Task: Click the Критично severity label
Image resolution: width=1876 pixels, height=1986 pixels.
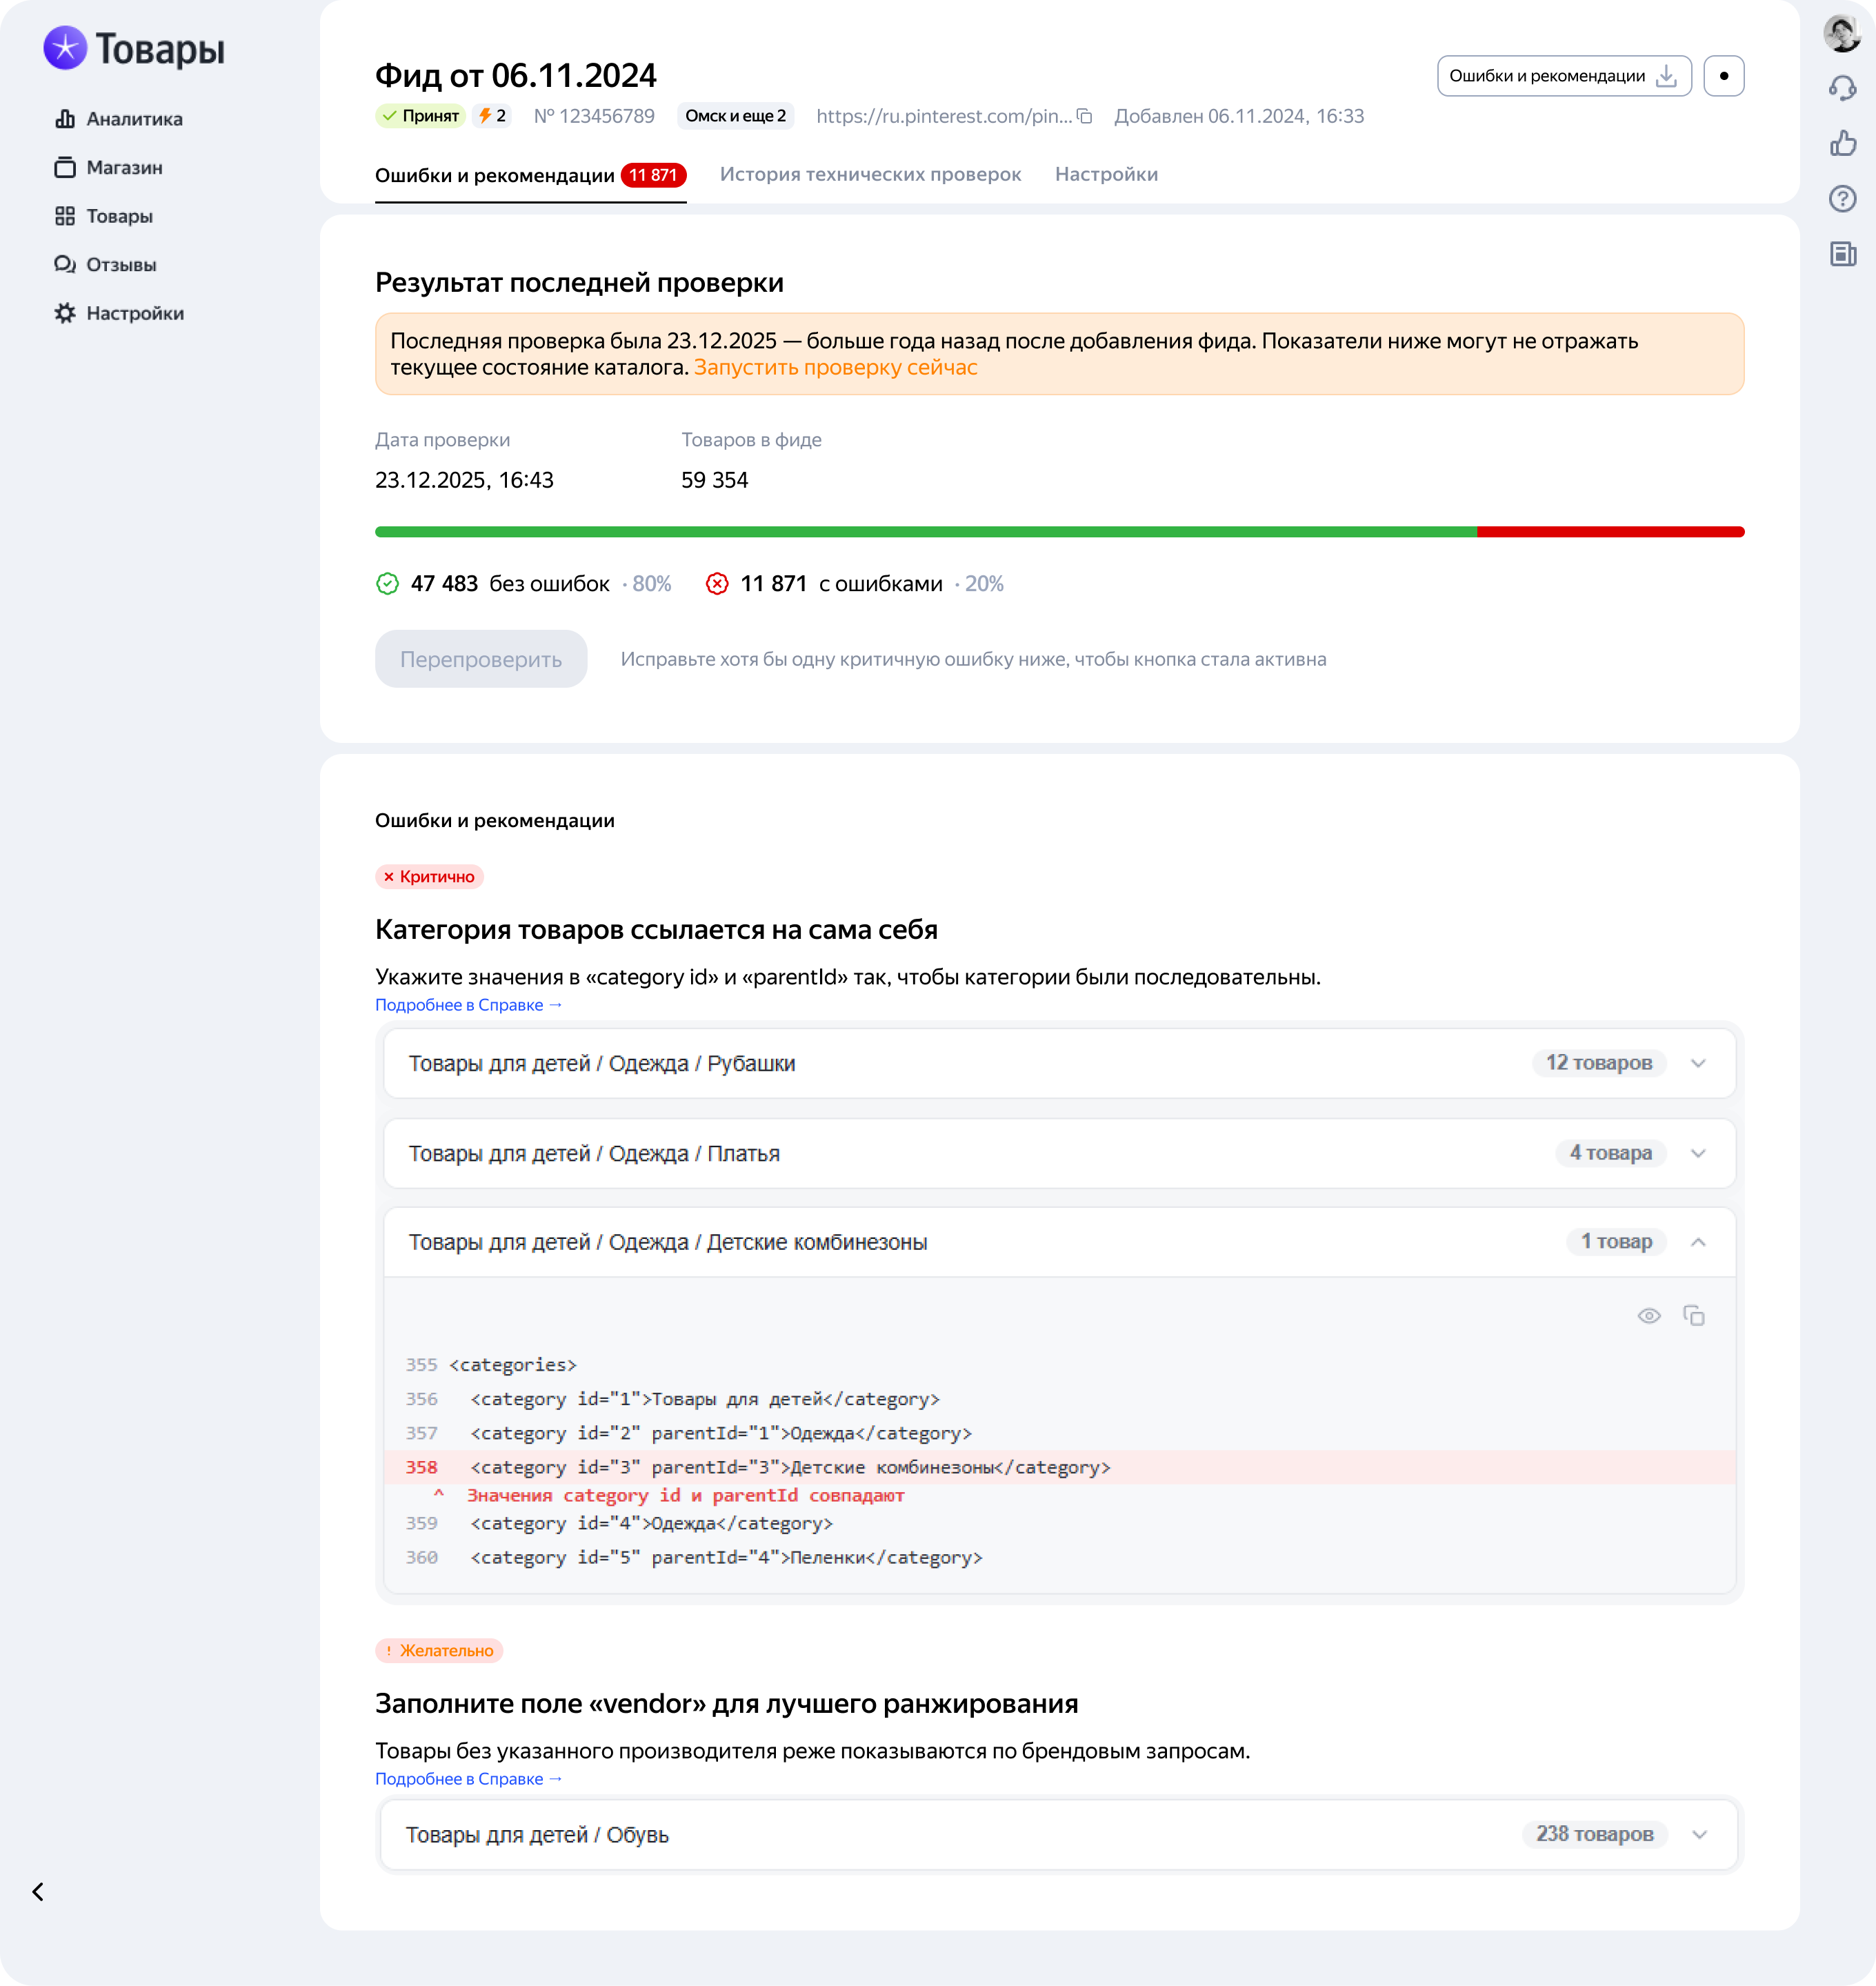Action: point(430,876)
